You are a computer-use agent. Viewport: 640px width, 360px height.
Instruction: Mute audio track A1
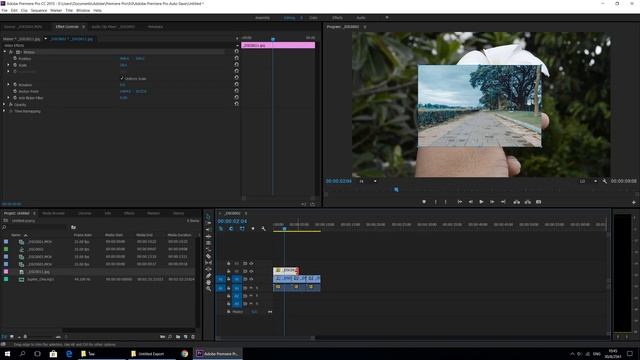(x=251, y=288)
